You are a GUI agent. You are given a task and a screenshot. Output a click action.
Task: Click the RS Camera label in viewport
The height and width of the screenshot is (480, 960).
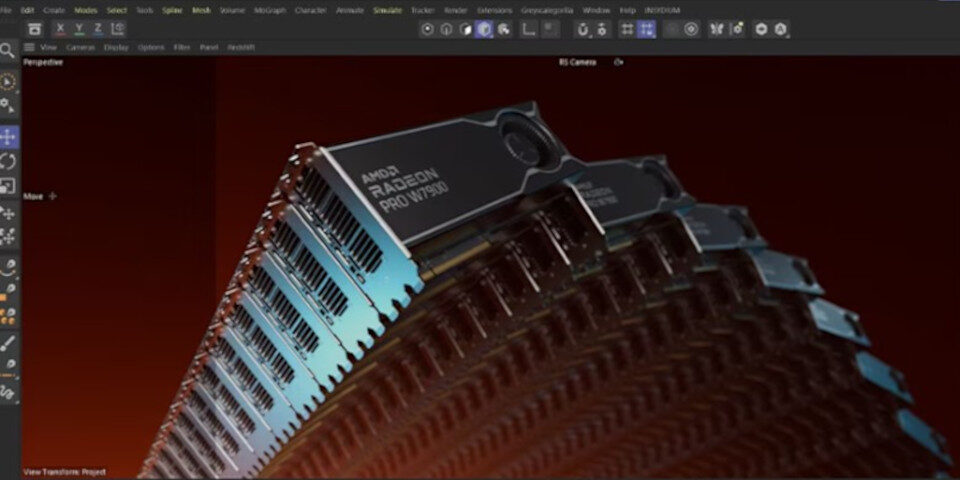coord(577,62)
